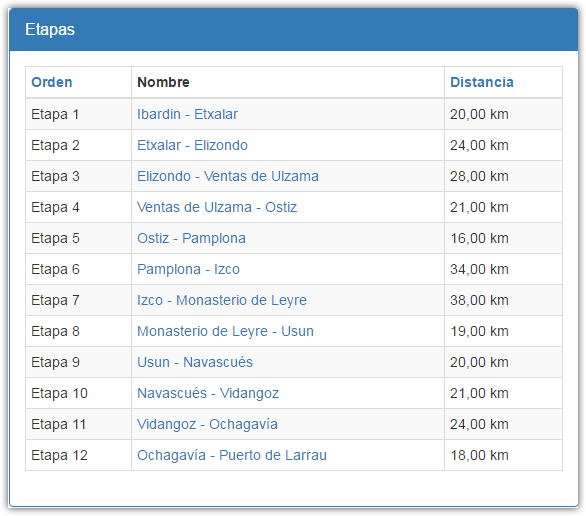Open the Ostiz - Pamplona stage link
The height and width of the screenshot is (516, 586).
tap(191, 238)
